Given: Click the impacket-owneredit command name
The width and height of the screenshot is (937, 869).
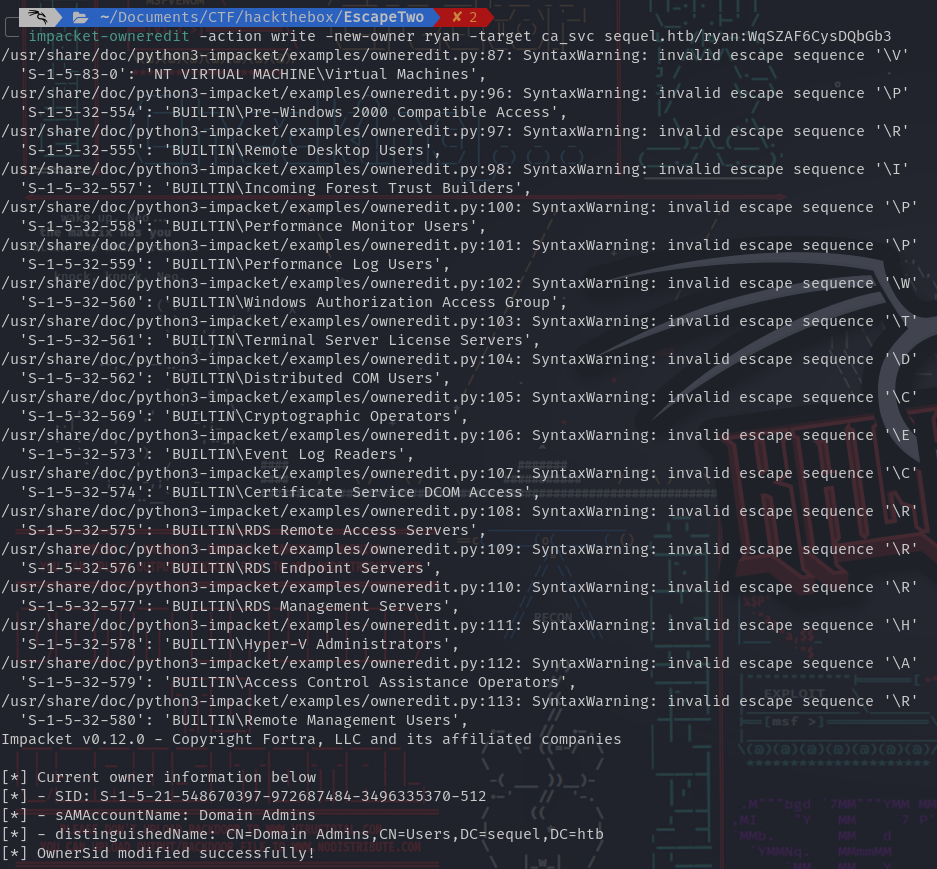Looking at the screenshot, I should pos(109,36).
